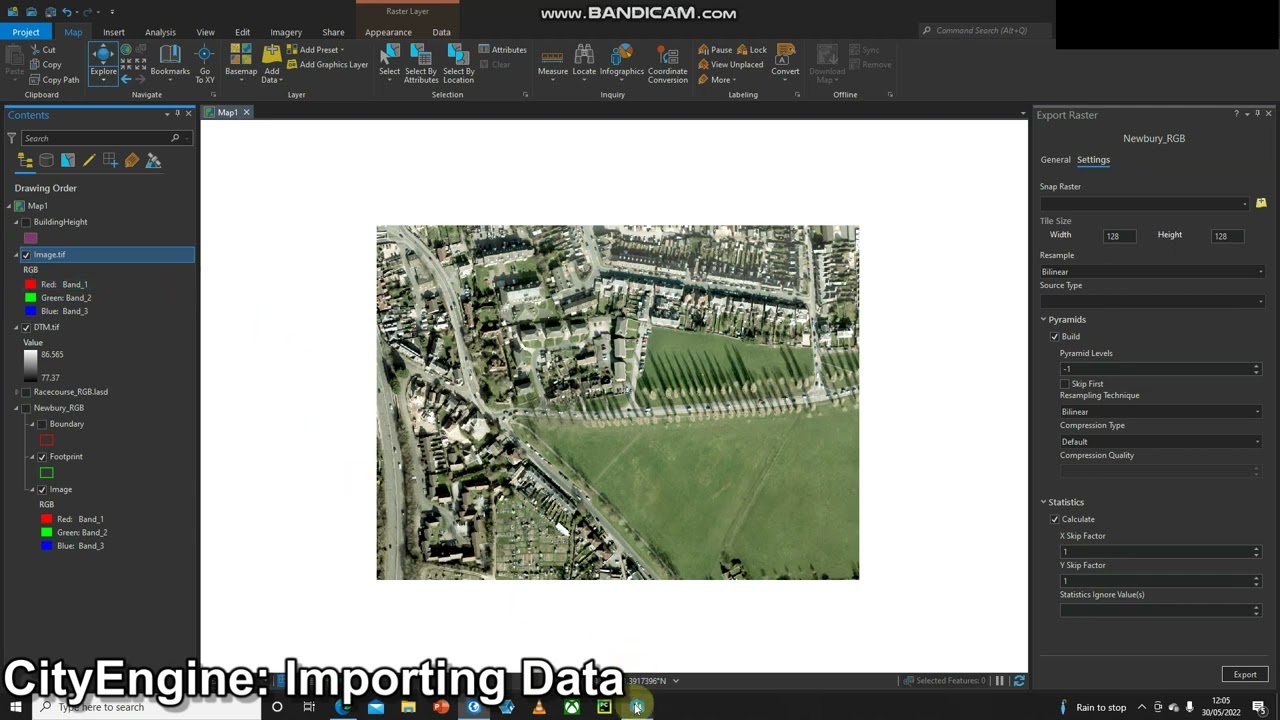The width and height of the screenshot is (1280, 720).
Task: Click the Add Data button
Action: click(x=271, y=63)
